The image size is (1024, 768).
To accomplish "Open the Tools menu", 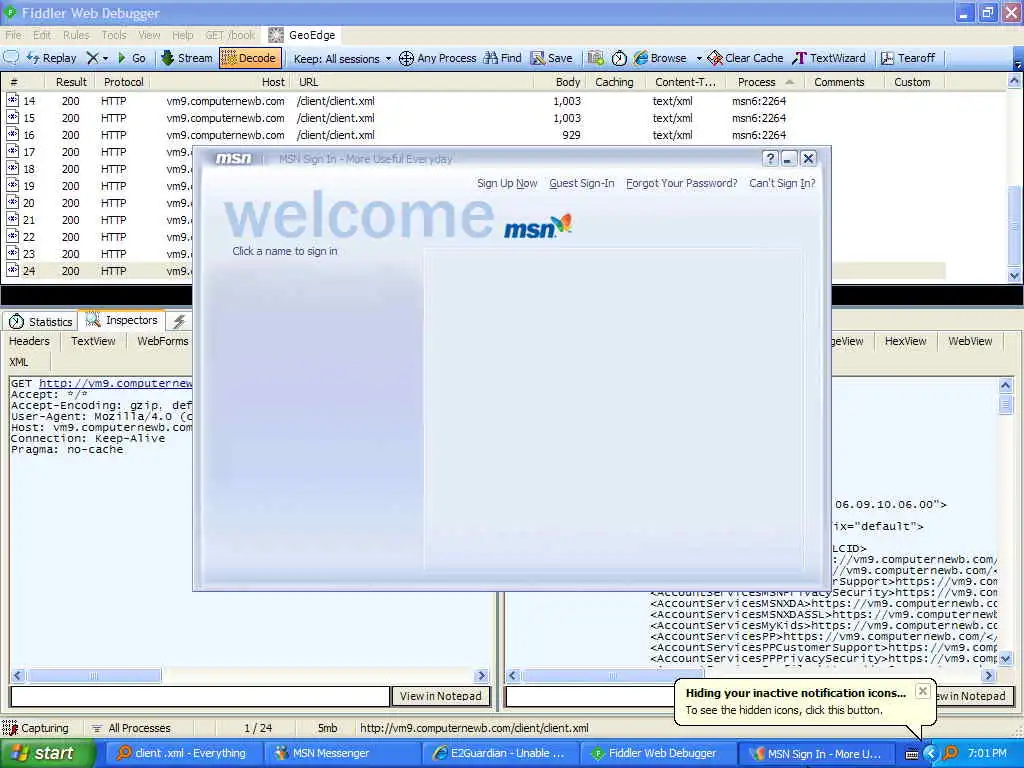I will tap(114, 35).
